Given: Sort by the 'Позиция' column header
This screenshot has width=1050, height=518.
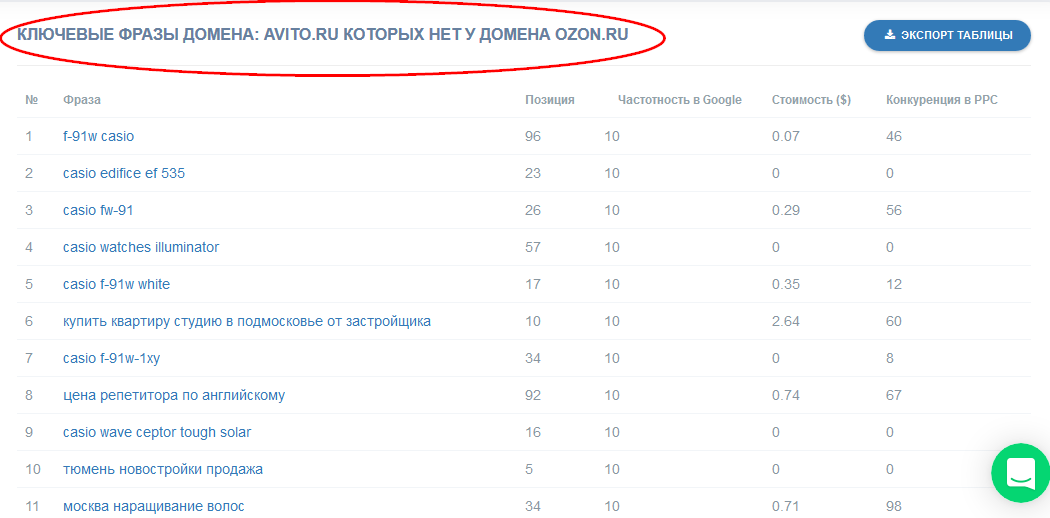Looking at the screenshot, I should 549,100.
